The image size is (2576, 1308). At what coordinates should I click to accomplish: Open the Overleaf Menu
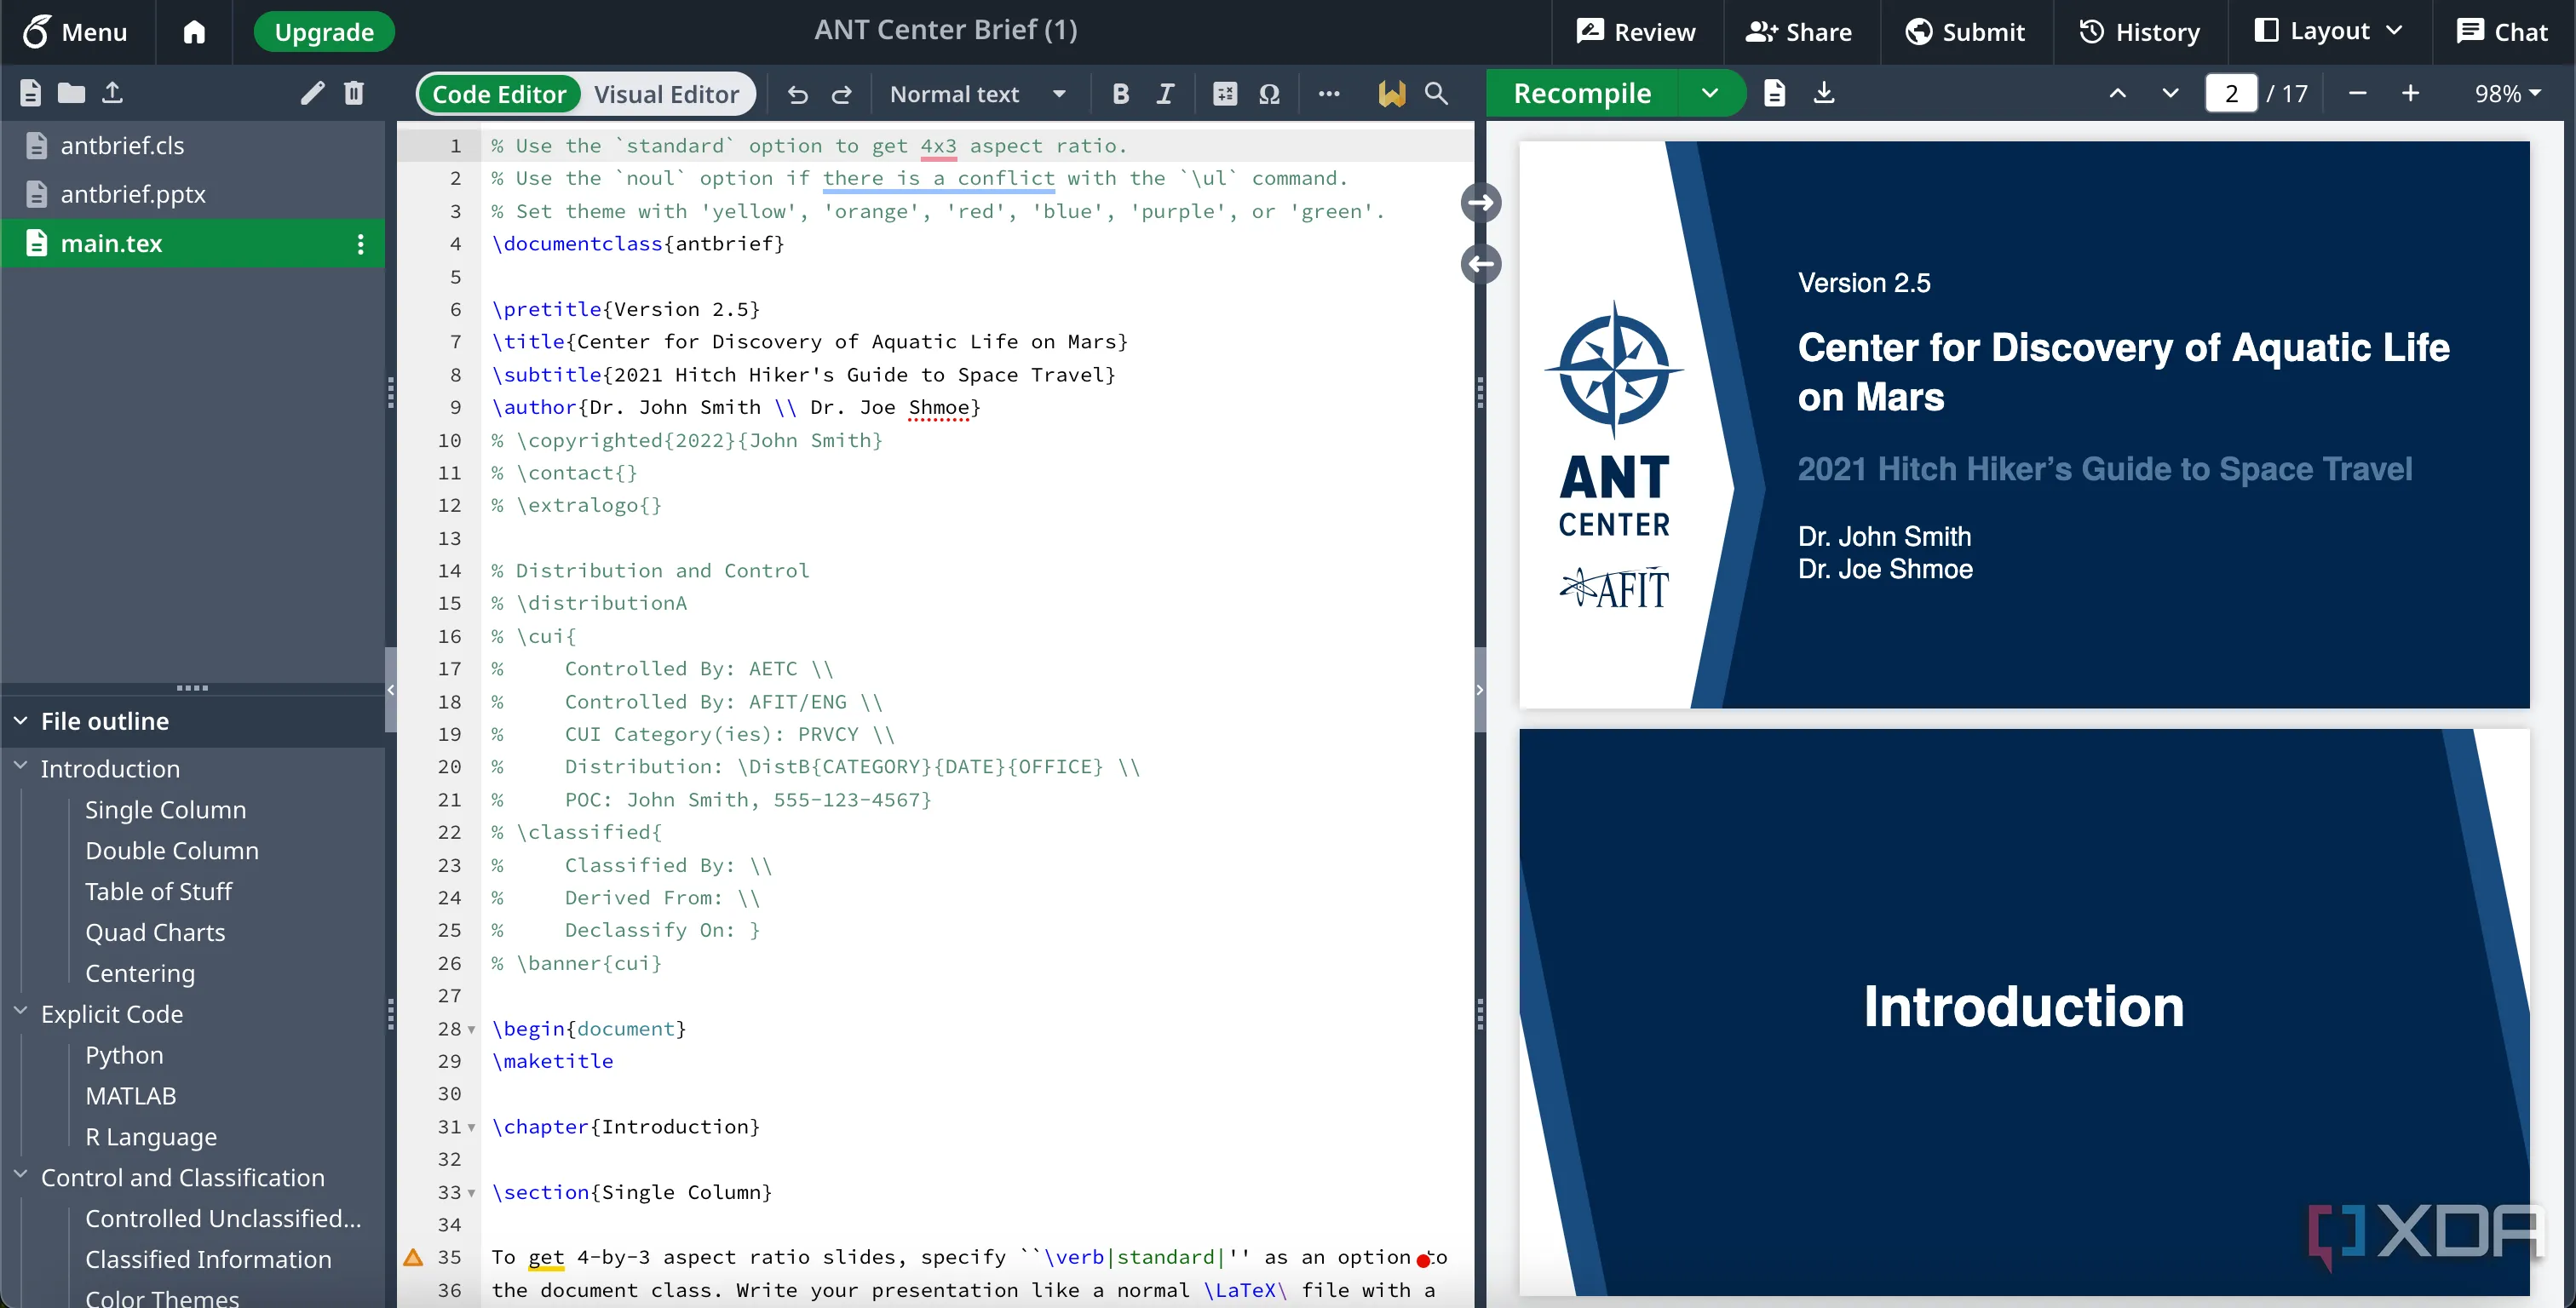coord(76,32)
